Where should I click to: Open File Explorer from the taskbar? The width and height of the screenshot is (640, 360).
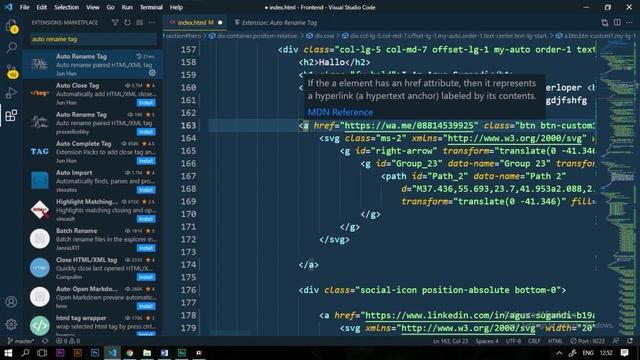click(x=147, y=353)
